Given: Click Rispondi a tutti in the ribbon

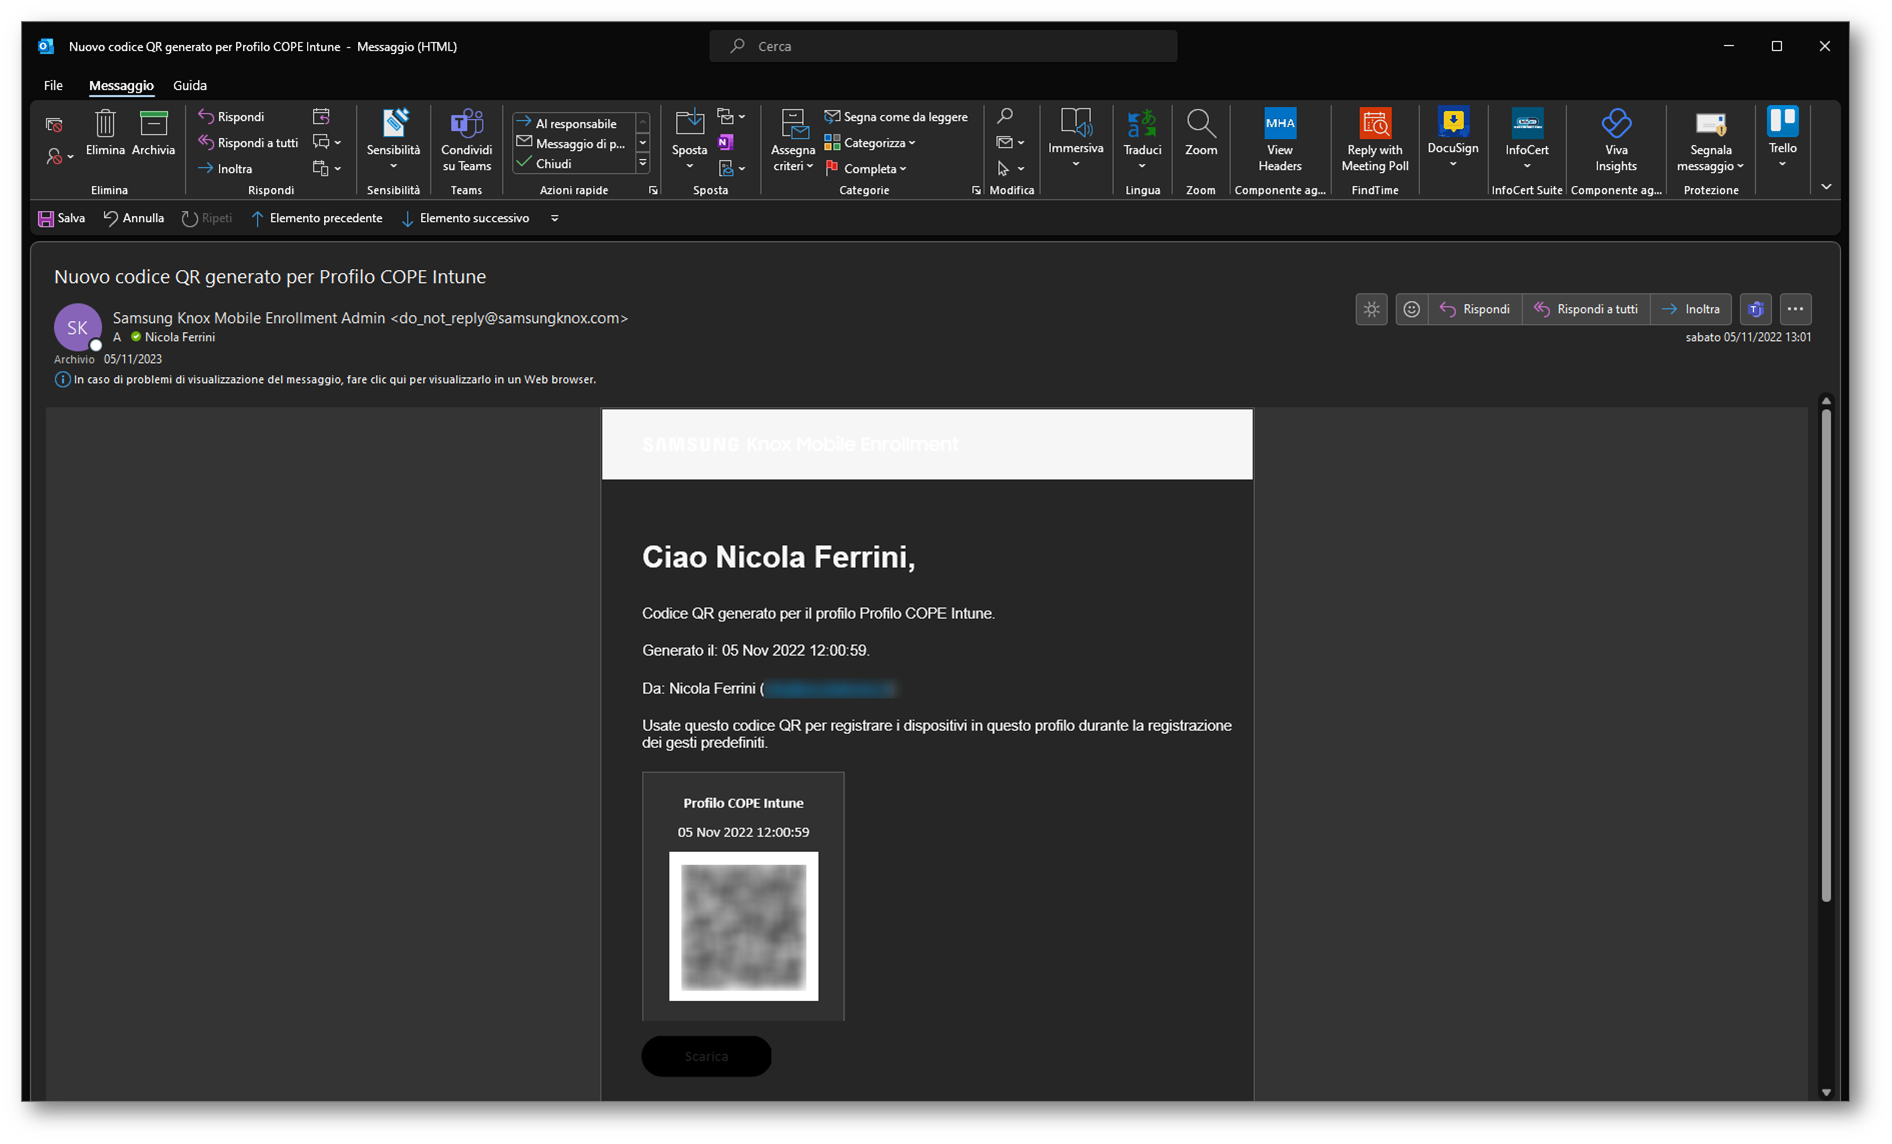Looking at the screenshot, I should (x=248, y=143).
